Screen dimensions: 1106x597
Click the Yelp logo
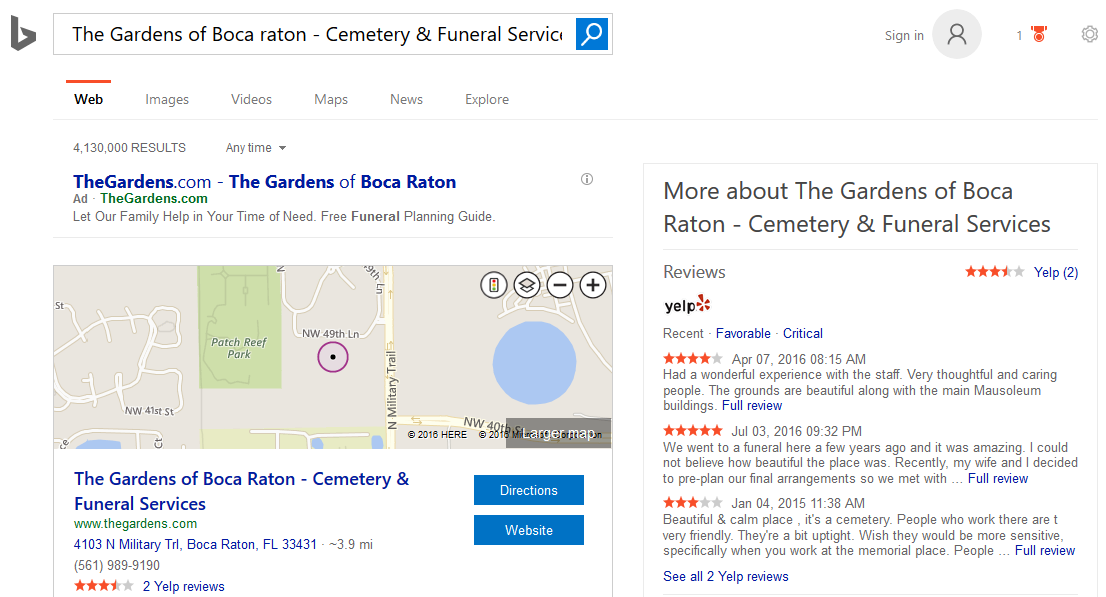[687, 305]
